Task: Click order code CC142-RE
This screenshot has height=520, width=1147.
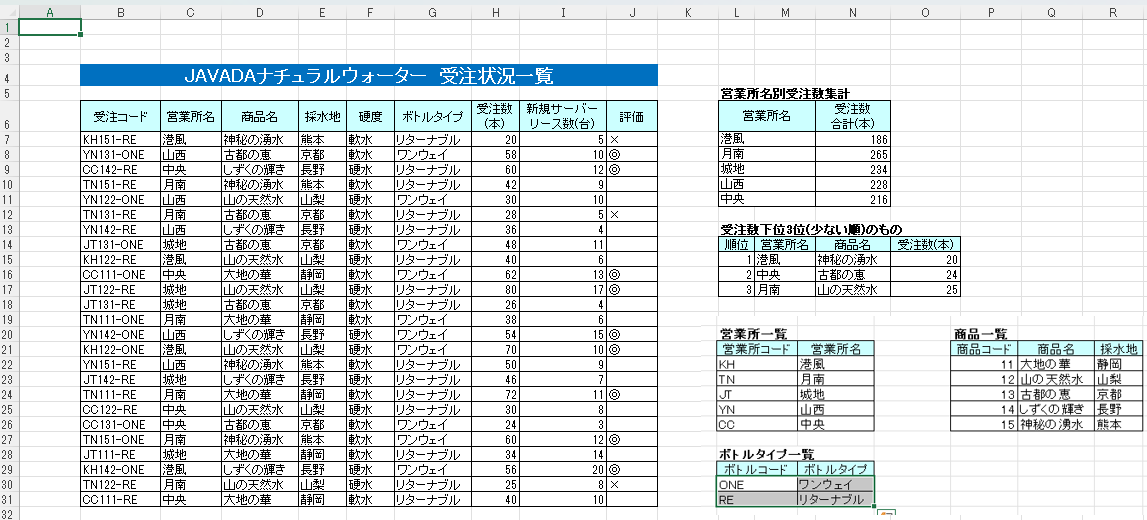Action: click(121, 170)
